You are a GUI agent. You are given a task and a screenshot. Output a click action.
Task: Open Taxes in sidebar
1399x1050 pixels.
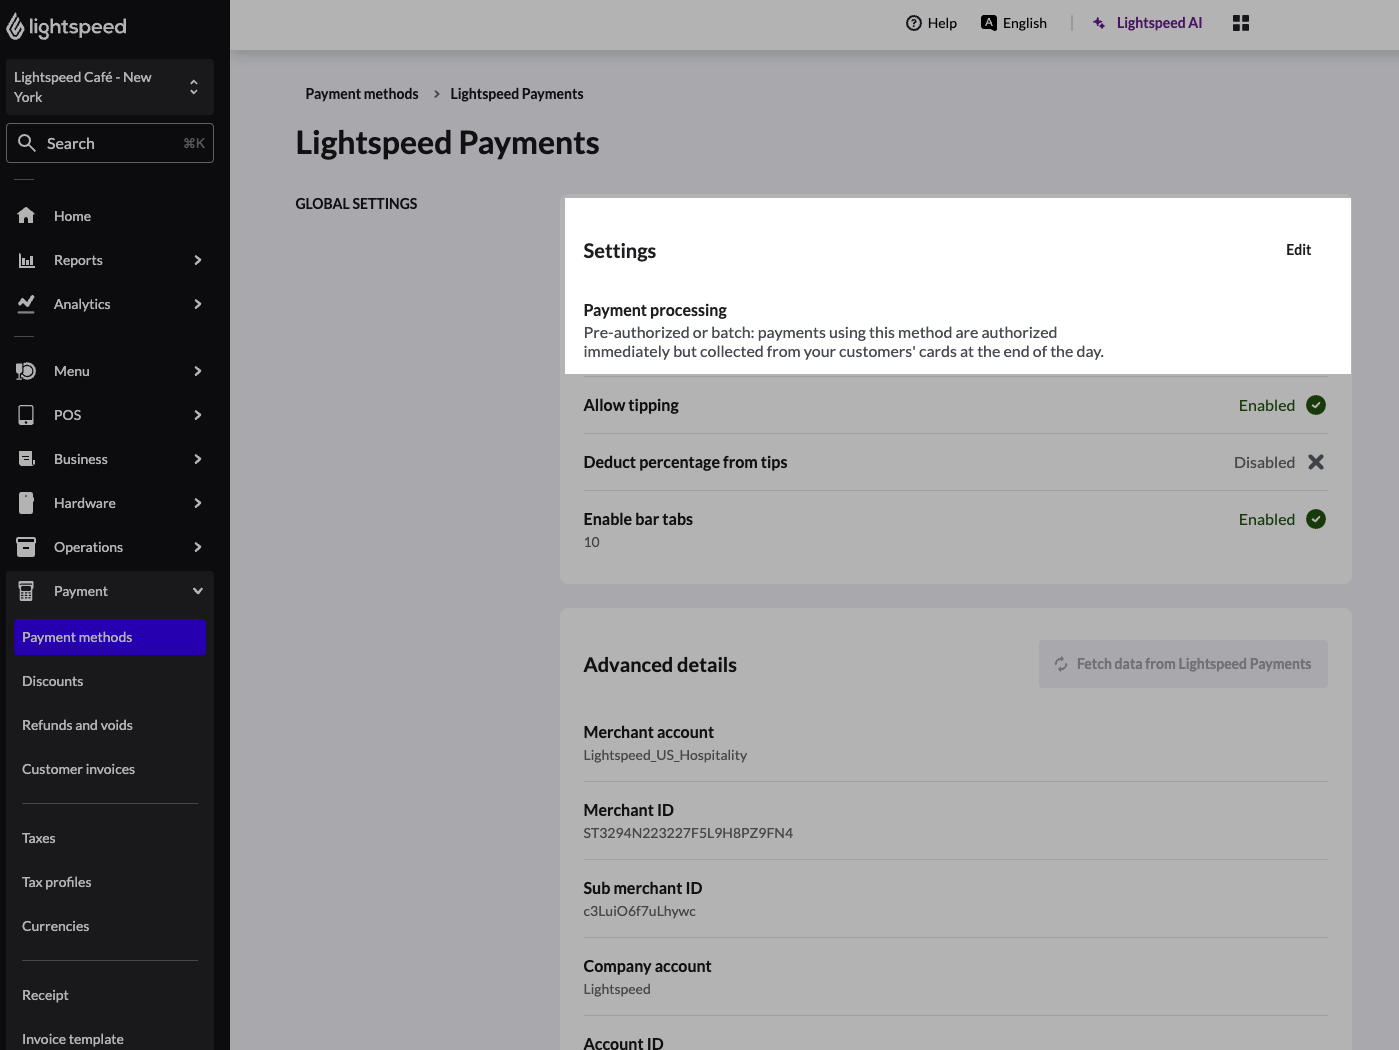coord(39,838)
